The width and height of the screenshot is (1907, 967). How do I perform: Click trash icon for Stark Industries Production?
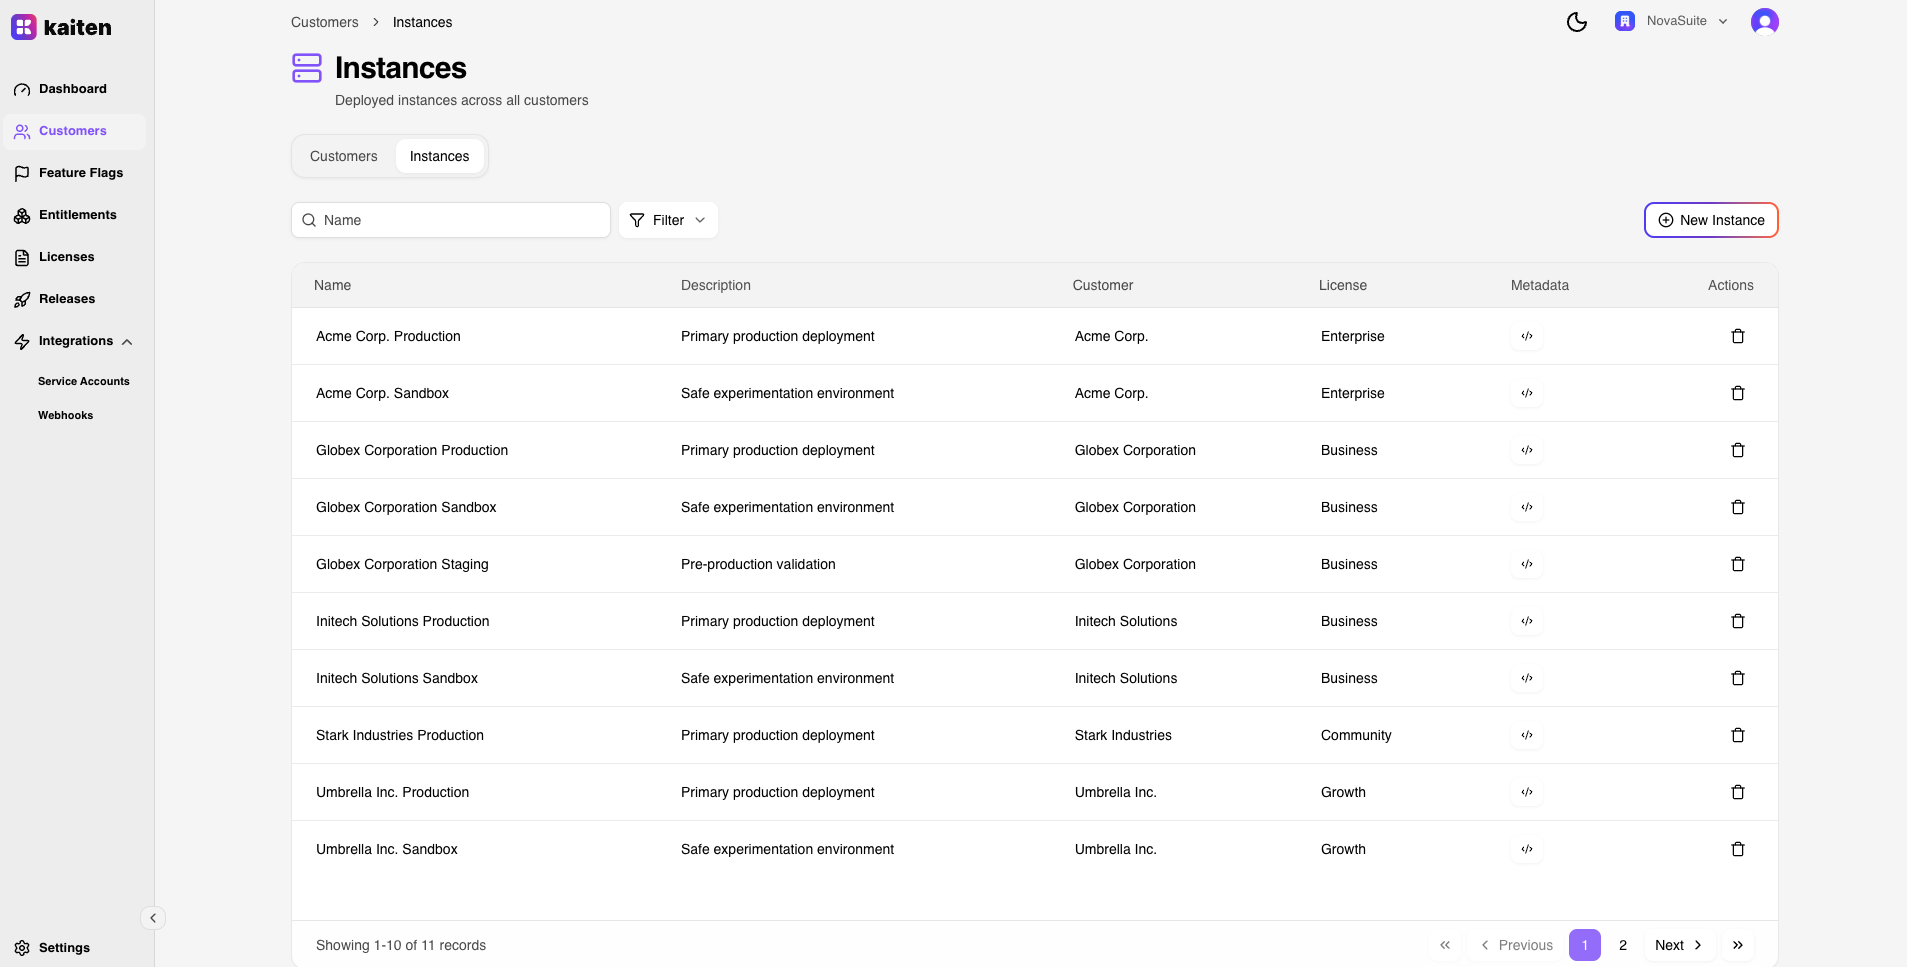[1737, 735]
